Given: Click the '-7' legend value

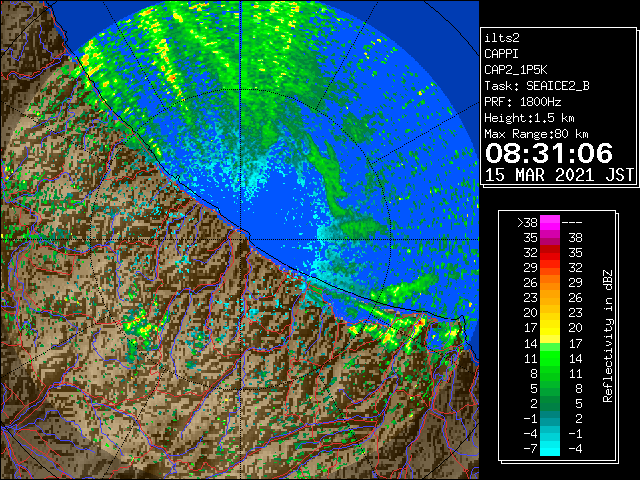Looking at the screenshot, I should (530, 448).
